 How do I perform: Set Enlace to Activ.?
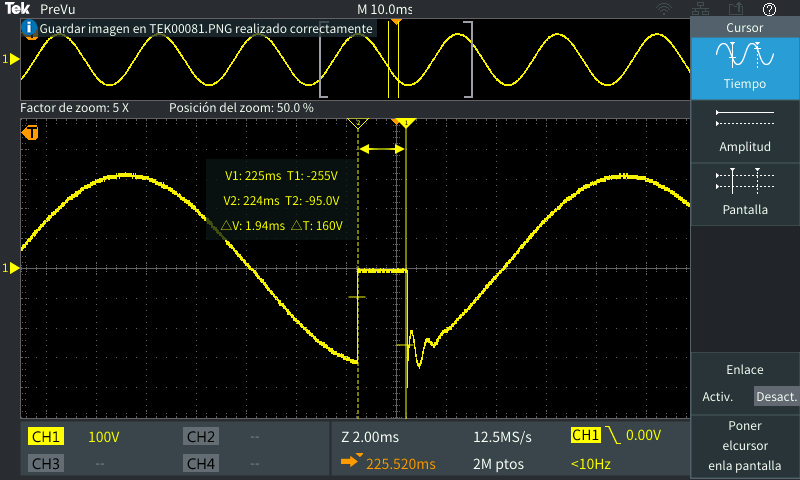pos(717,397)
